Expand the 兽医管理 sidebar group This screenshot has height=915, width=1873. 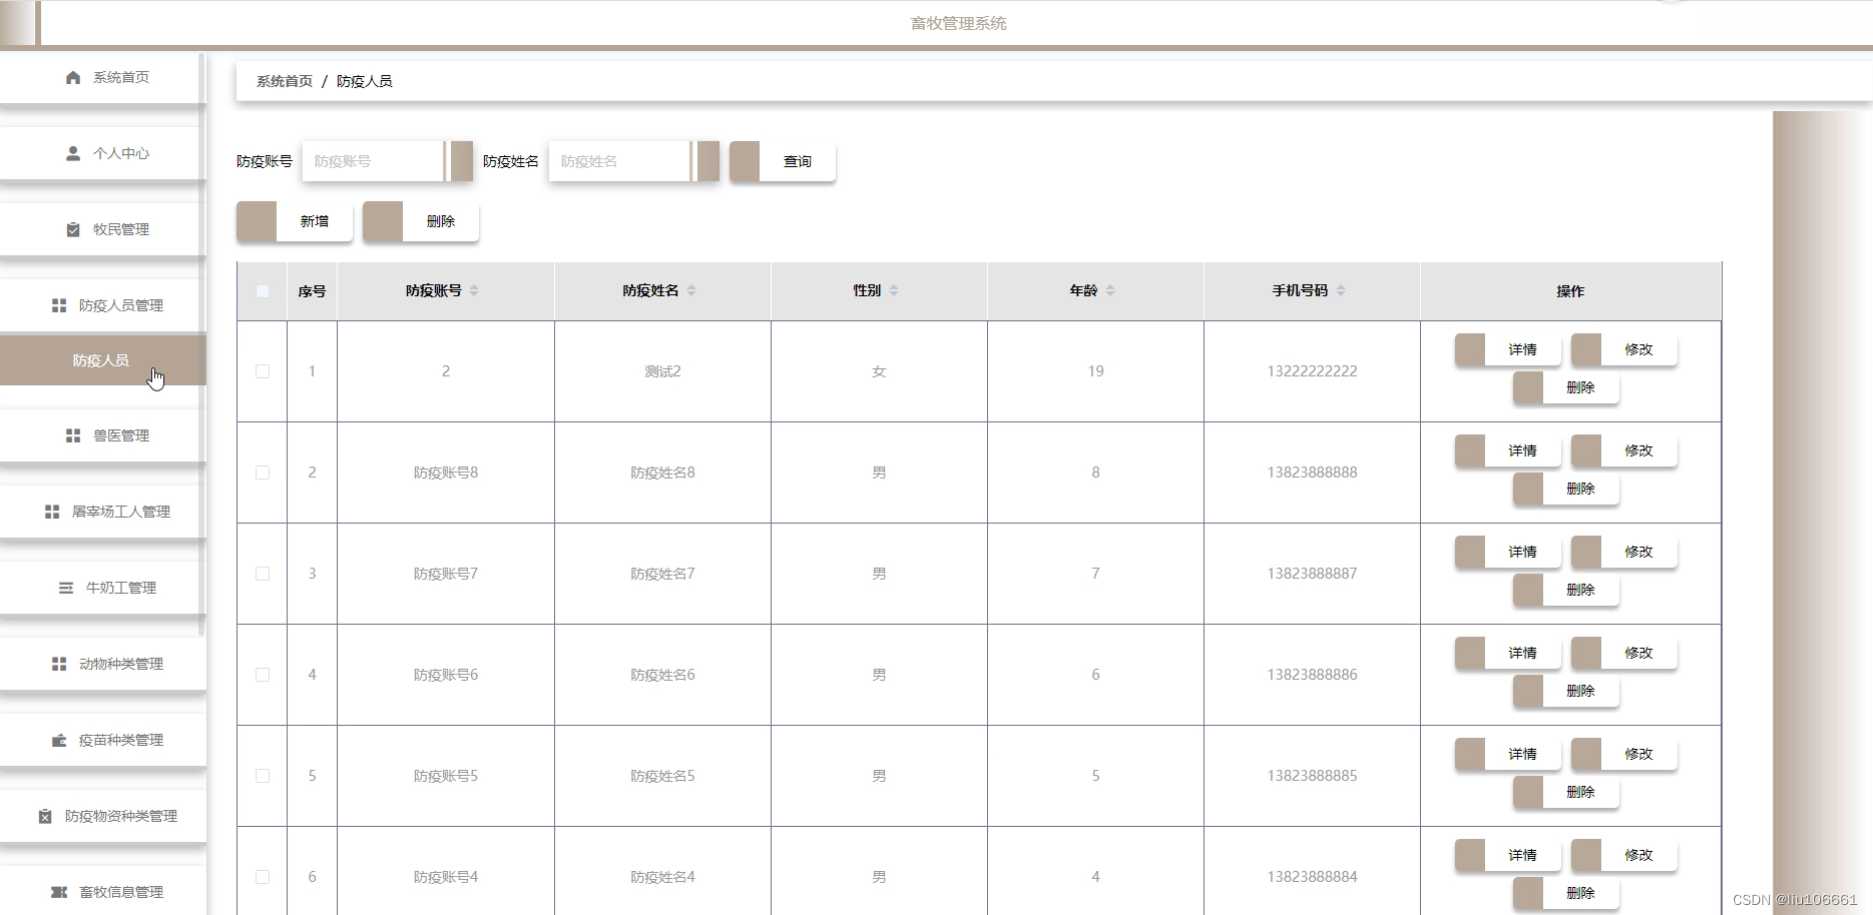point(101,435)
